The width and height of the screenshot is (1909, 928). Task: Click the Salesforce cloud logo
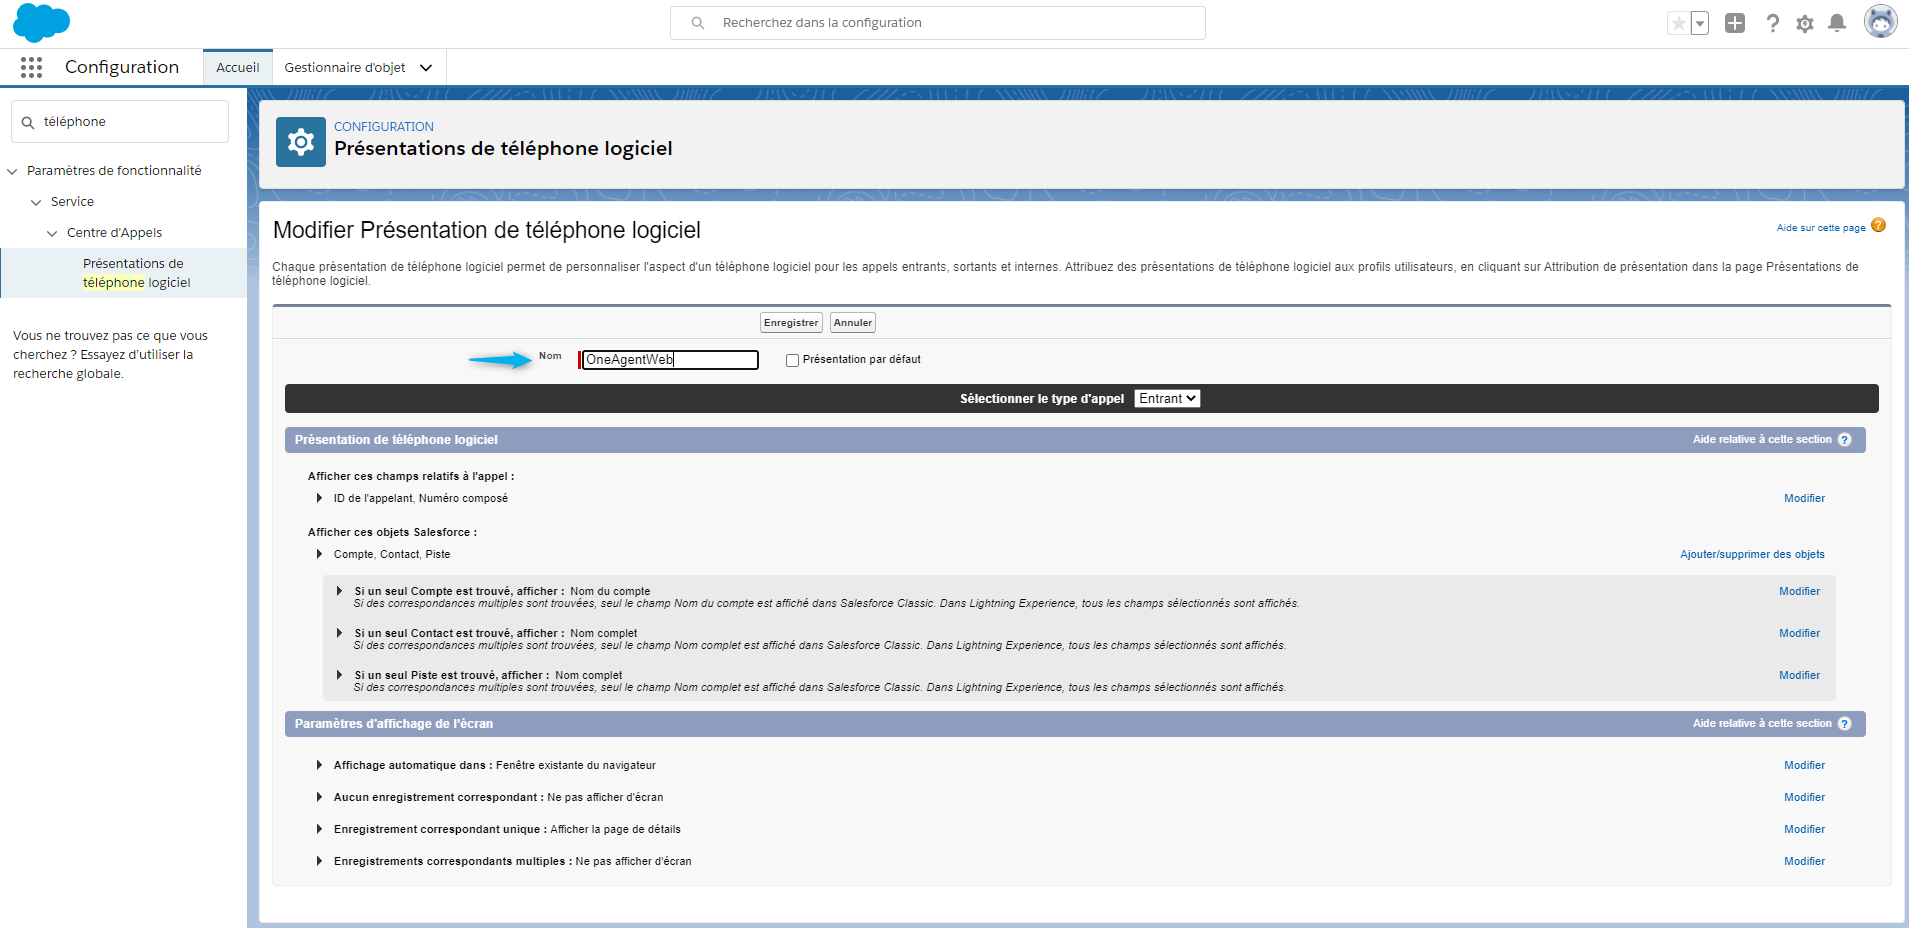click(41, 22)
